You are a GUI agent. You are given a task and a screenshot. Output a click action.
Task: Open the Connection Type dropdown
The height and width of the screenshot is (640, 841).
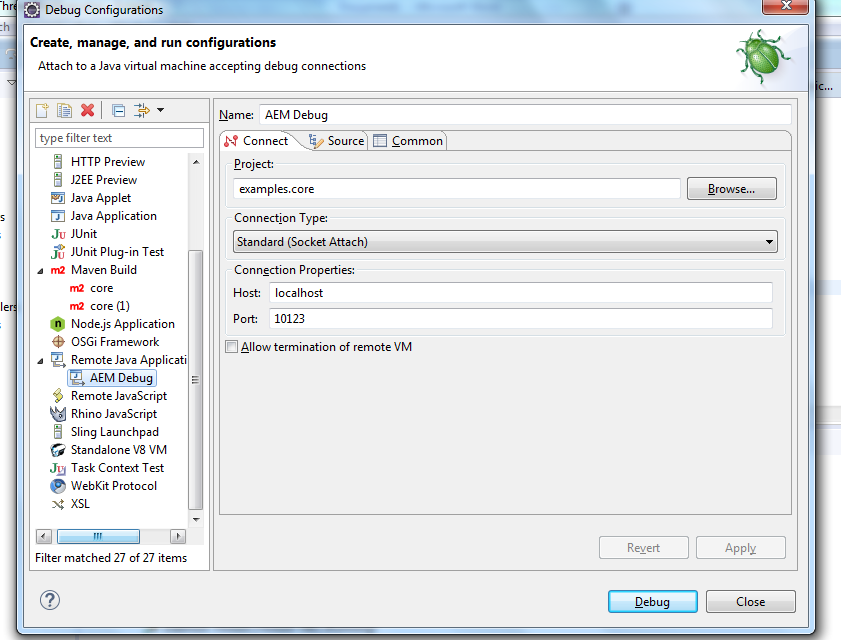tap(768, 241)
